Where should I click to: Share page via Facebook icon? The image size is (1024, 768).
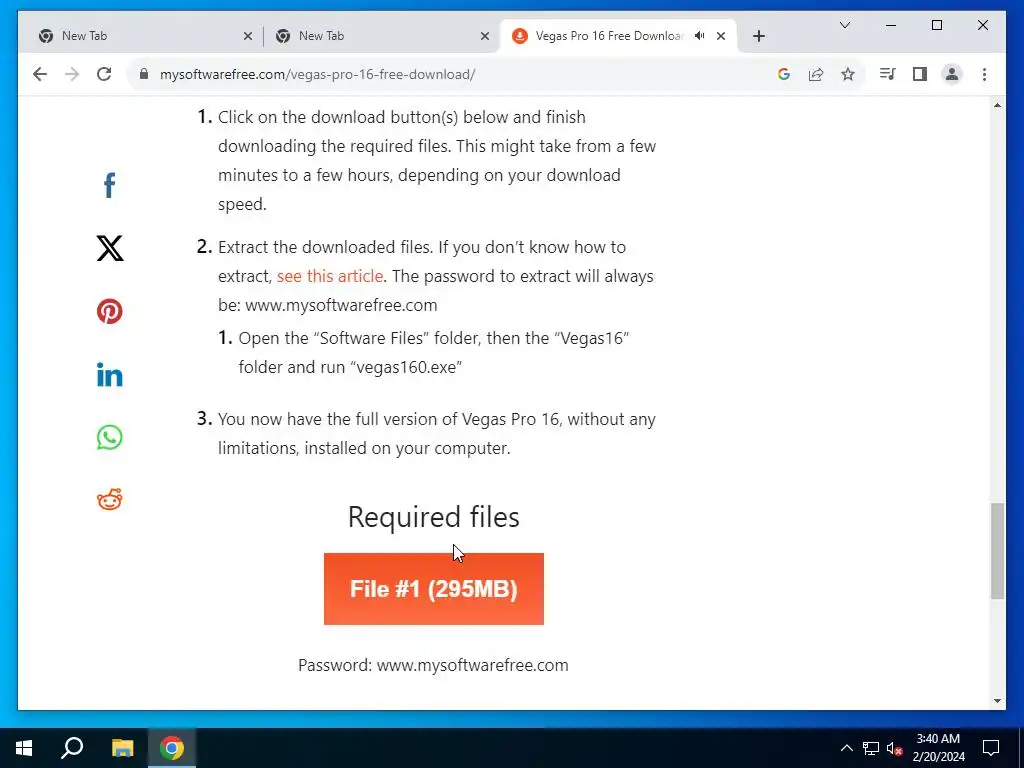[110, 185]
